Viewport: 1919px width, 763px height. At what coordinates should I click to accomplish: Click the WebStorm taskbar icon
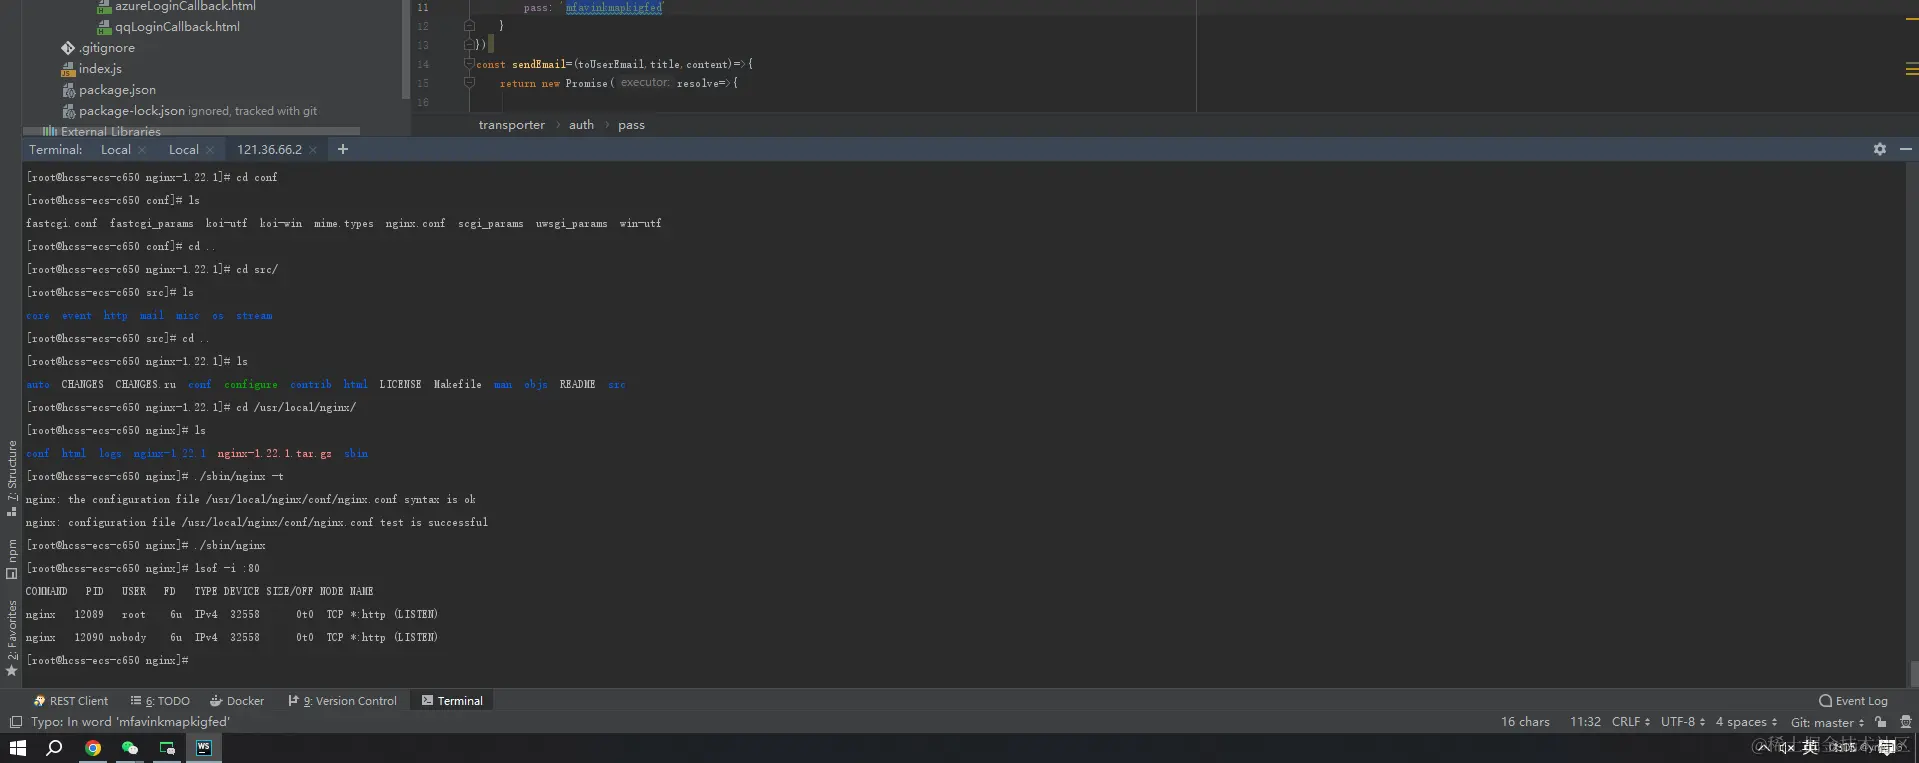[204, 748]
